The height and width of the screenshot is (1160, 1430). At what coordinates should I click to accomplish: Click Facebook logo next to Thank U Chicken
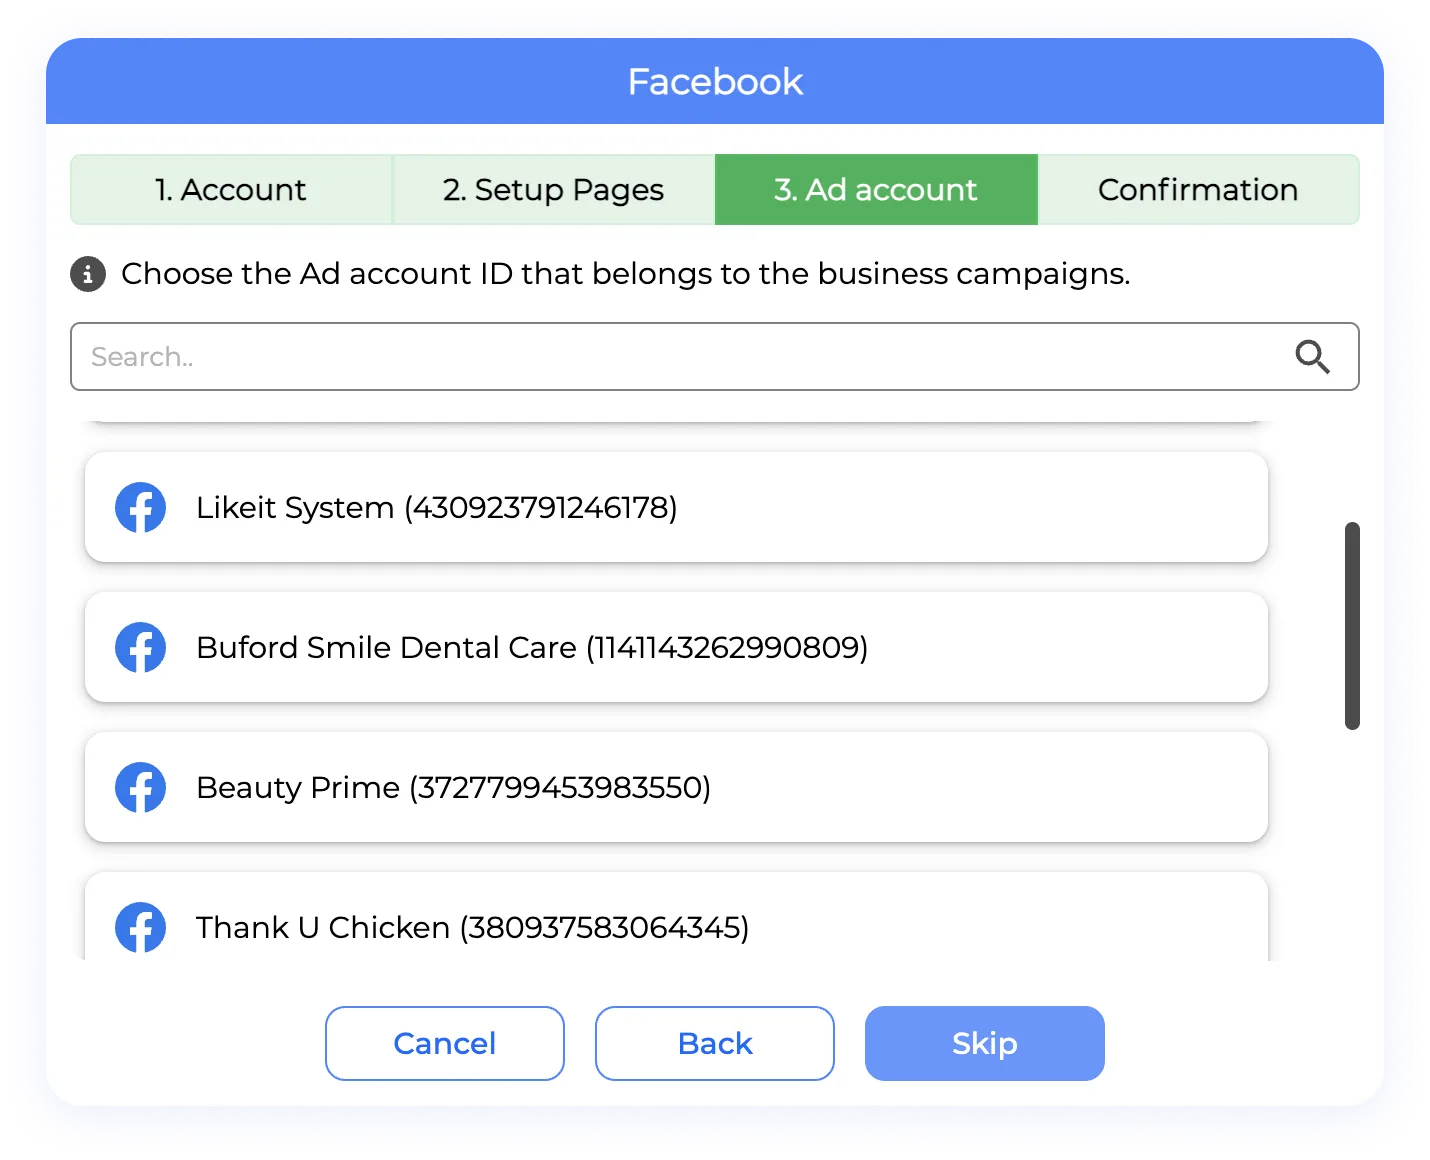coord(140,927)
